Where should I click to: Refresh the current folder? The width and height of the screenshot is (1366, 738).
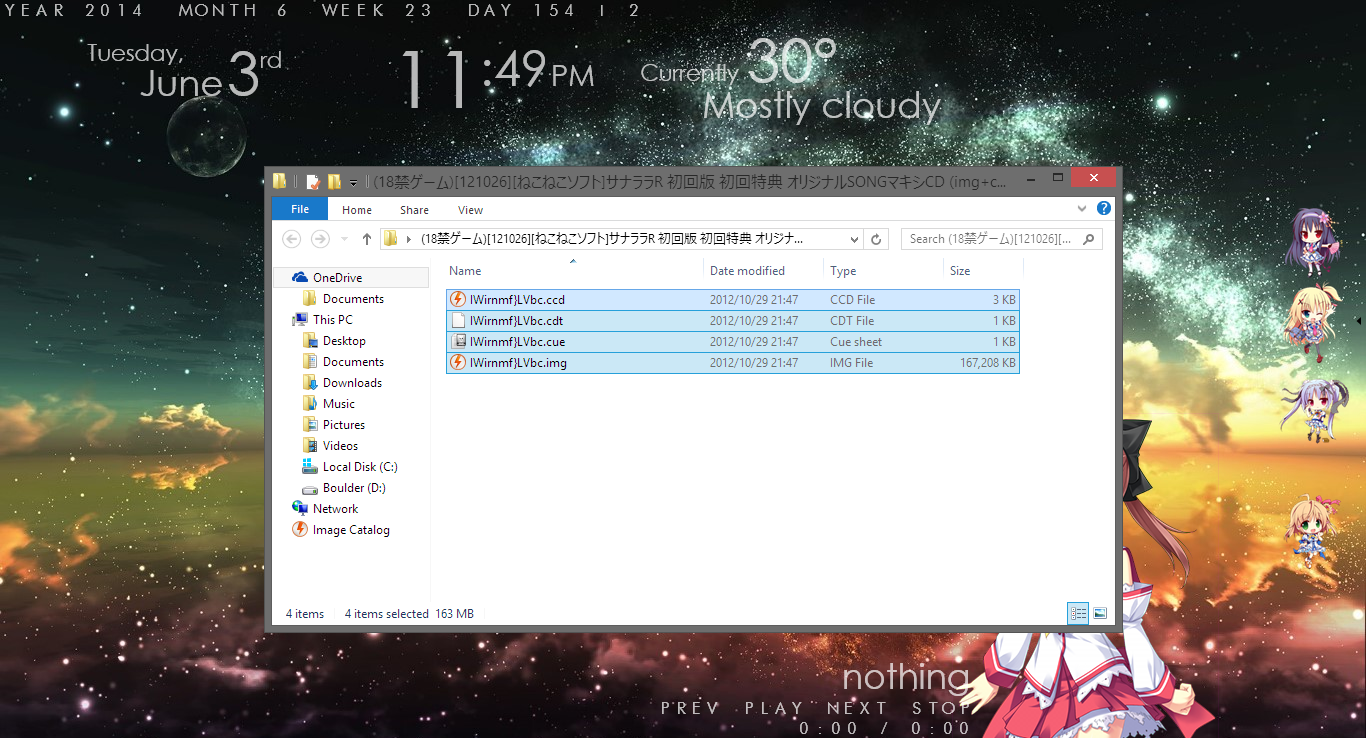click(876, 240)
